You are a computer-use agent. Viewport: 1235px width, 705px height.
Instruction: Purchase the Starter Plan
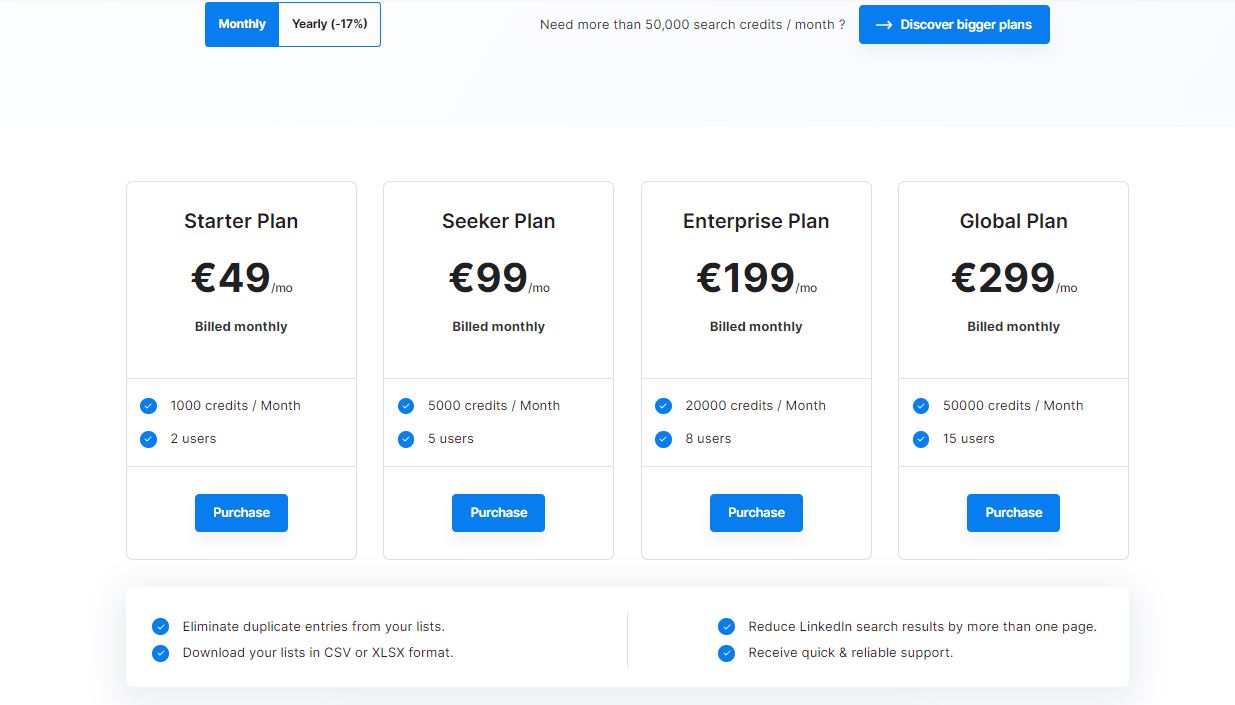pos(241,513)
